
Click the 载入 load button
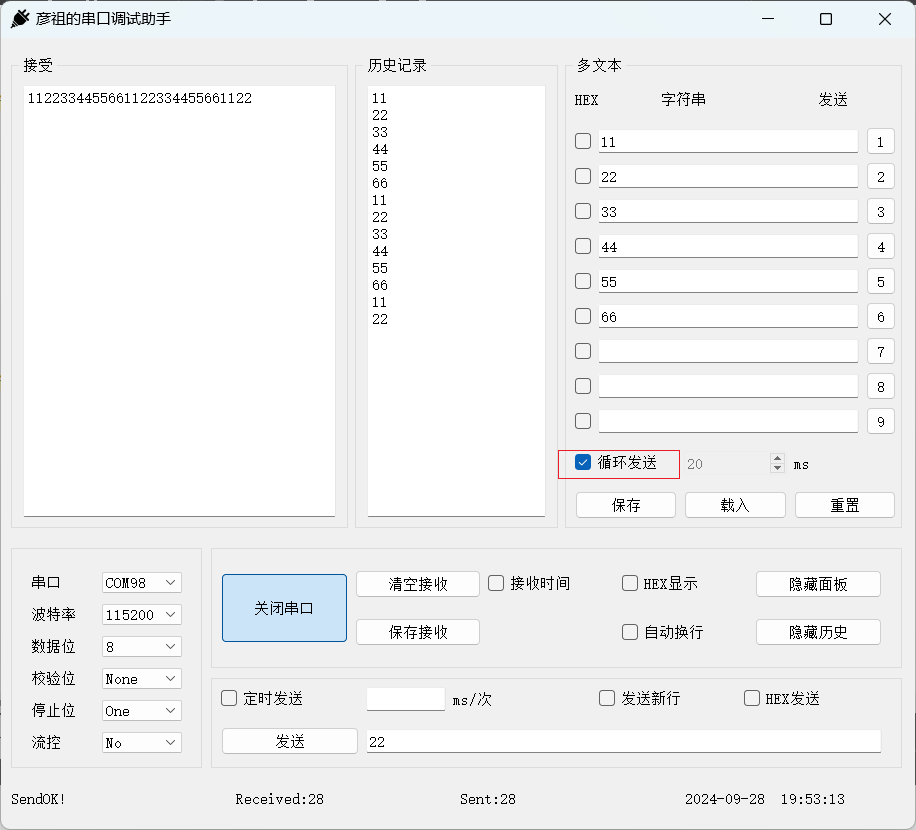(735, 505)
